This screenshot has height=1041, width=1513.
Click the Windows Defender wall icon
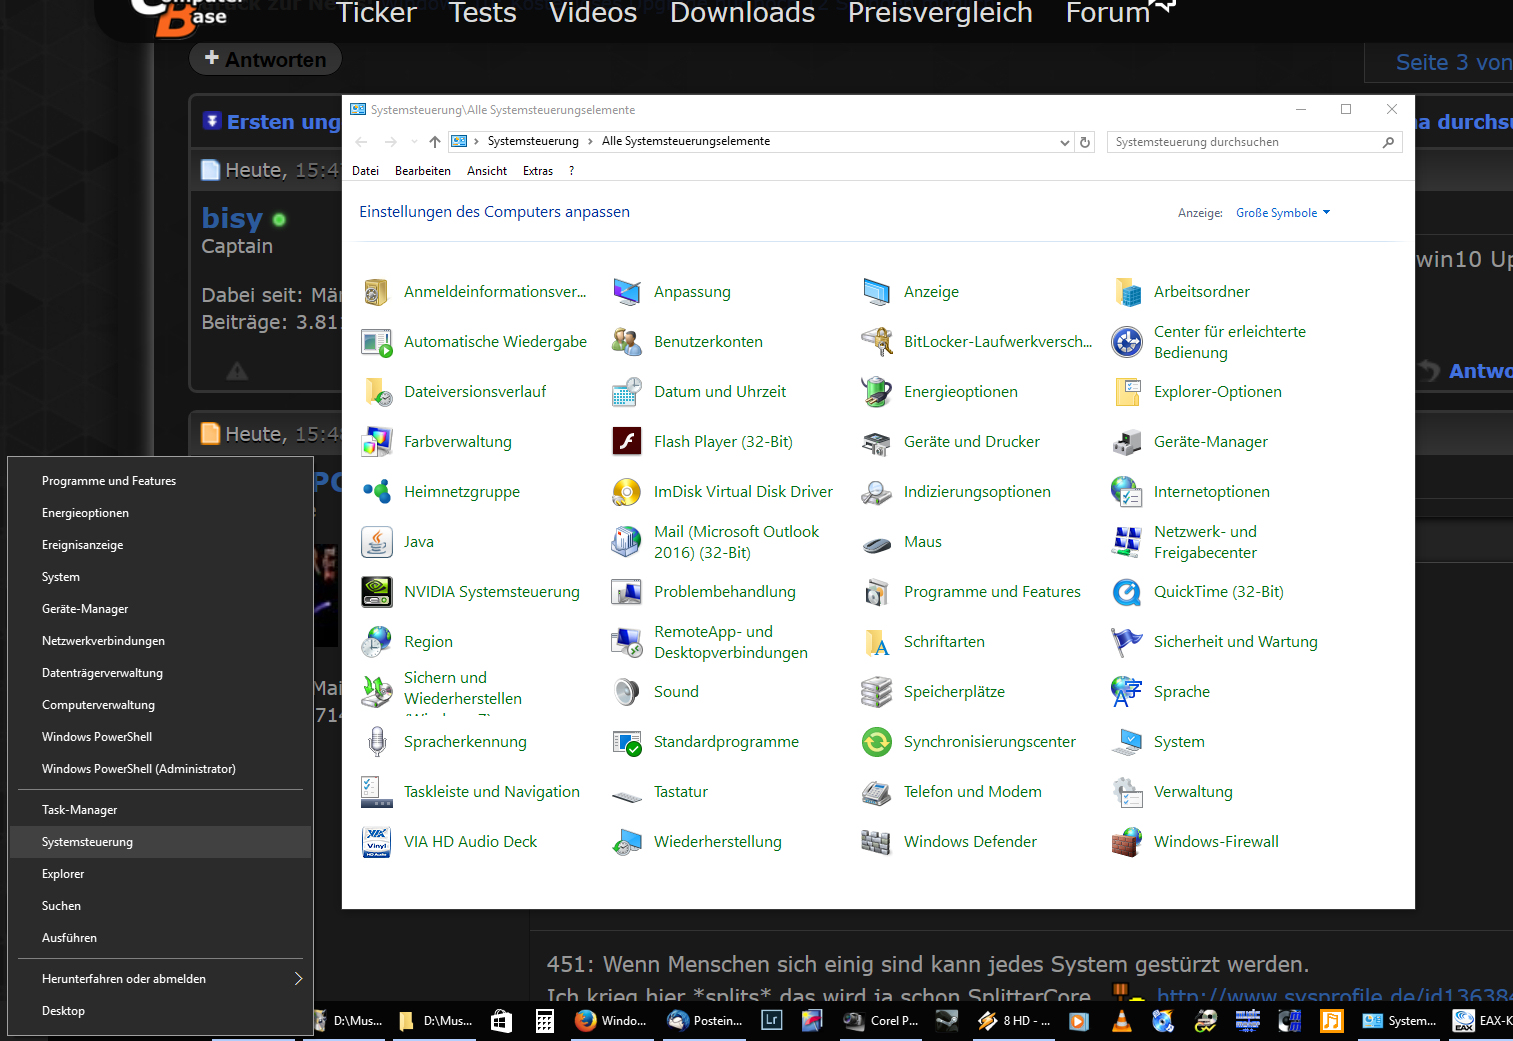click(877, 842)
